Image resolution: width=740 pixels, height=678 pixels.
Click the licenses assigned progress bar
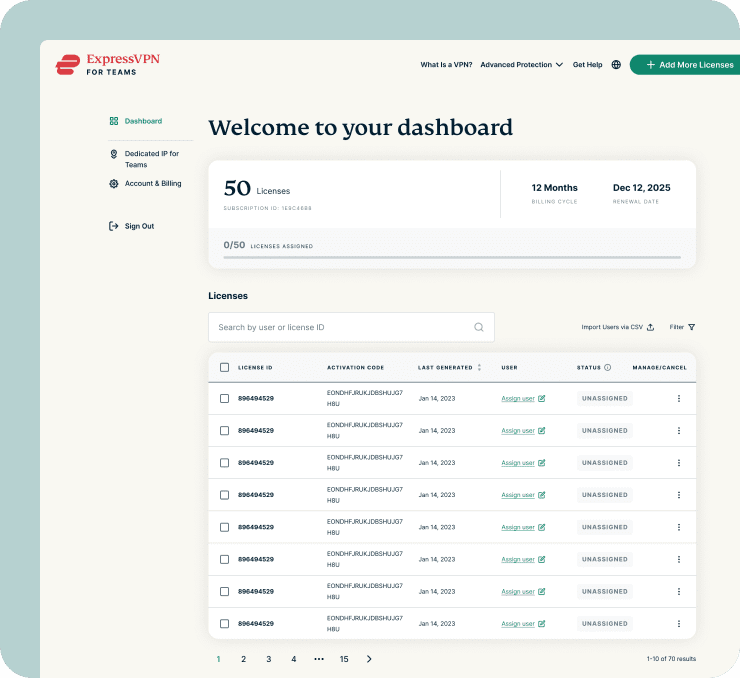[x=452, y=258]
